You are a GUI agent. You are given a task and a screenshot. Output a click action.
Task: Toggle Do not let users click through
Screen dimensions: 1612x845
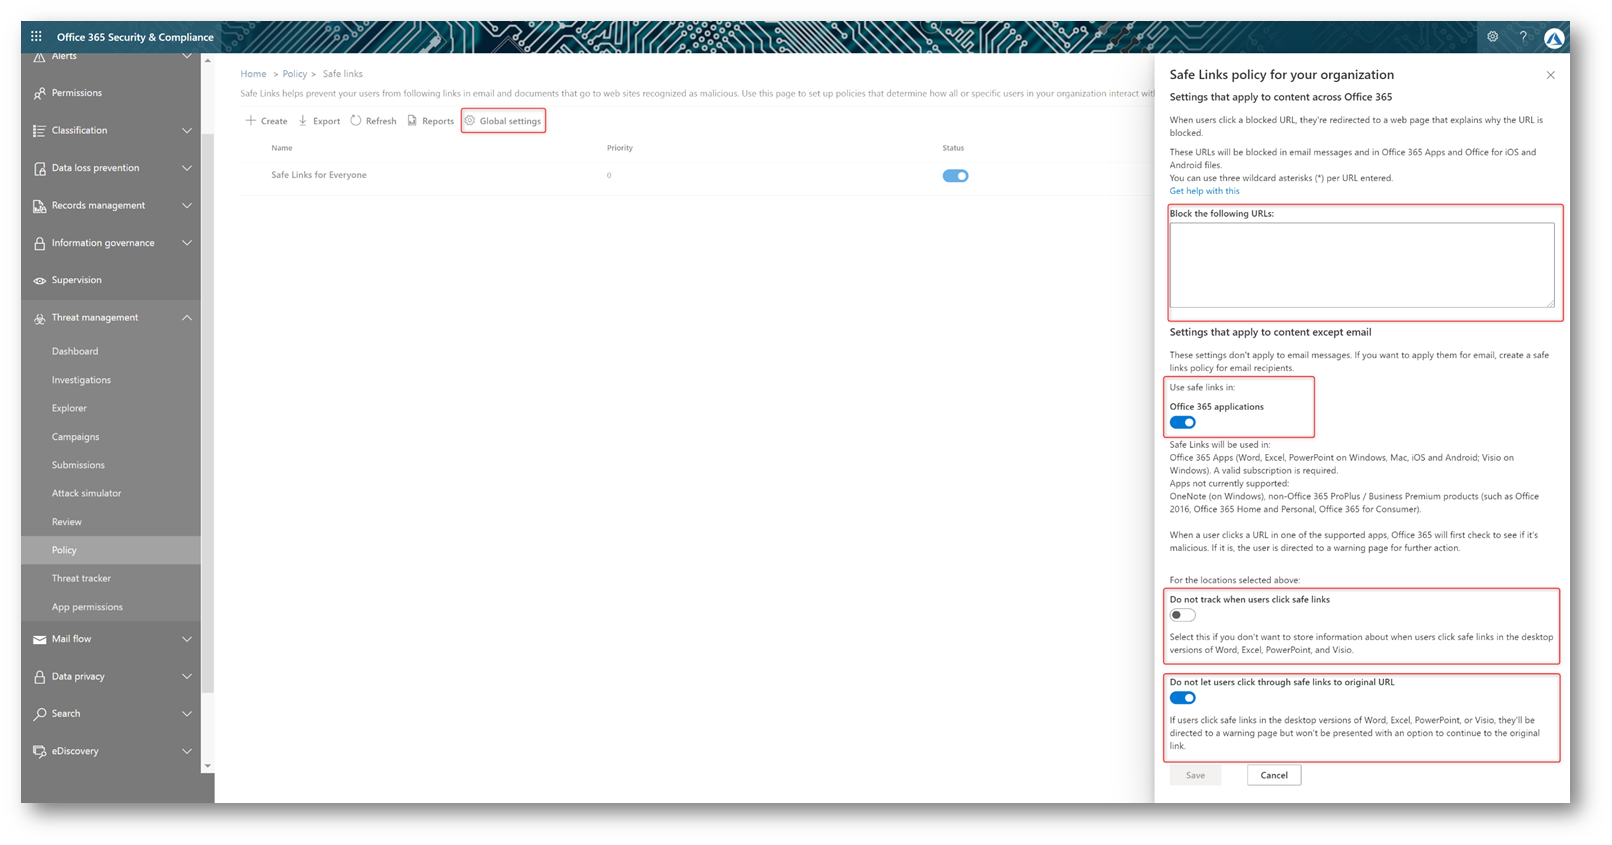click(1183, 699)
